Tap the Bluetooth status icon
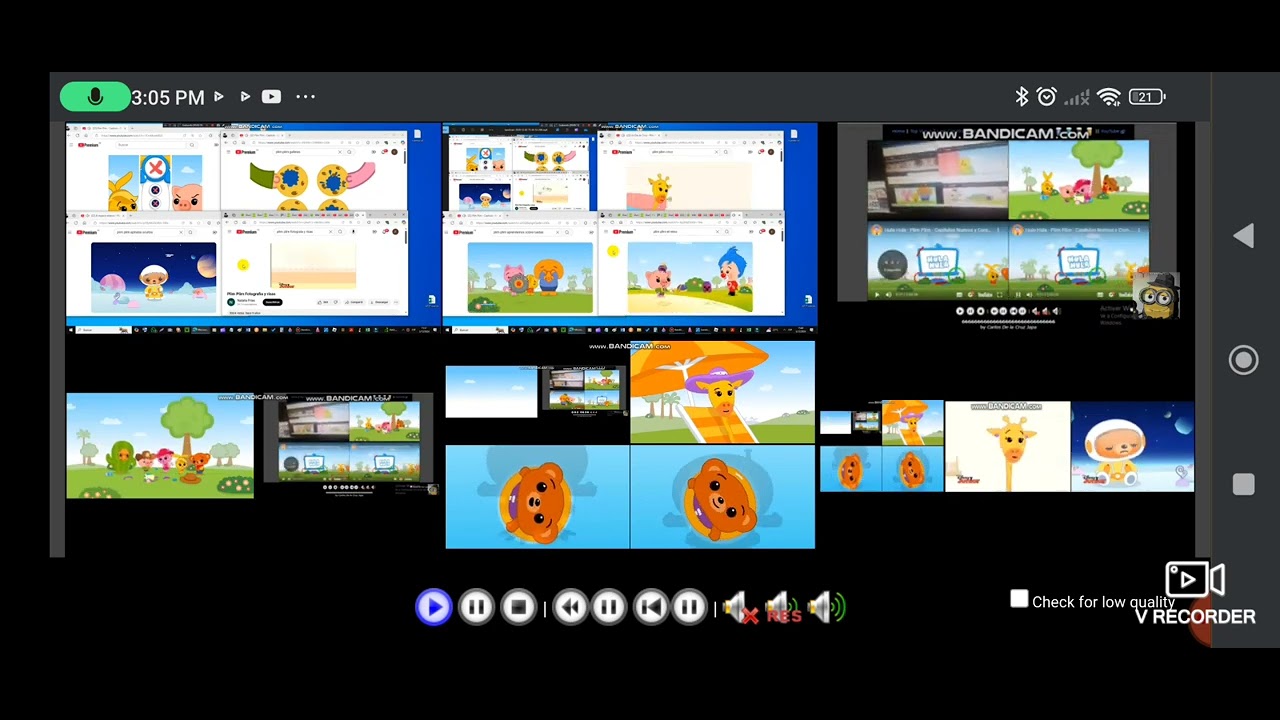This screenshot has height=720, width=1280. pyautogui.click(x=1021, y=97)
